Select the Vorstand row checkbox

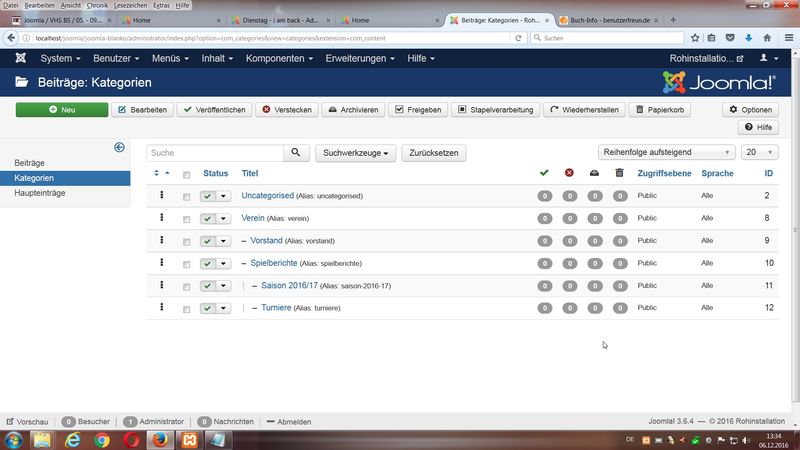click(x=187, y=242)
